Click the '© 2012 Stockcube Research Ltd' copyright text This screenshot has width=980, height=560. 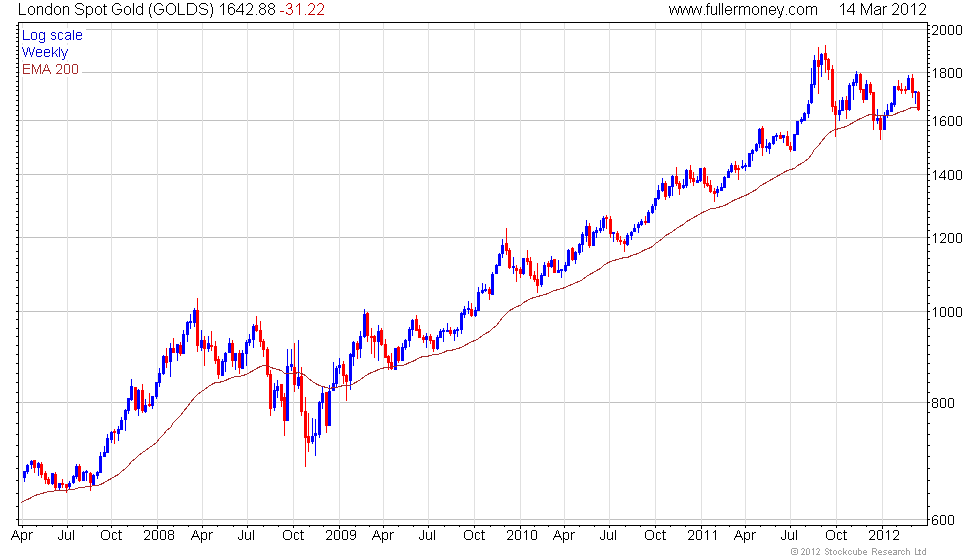859,552
